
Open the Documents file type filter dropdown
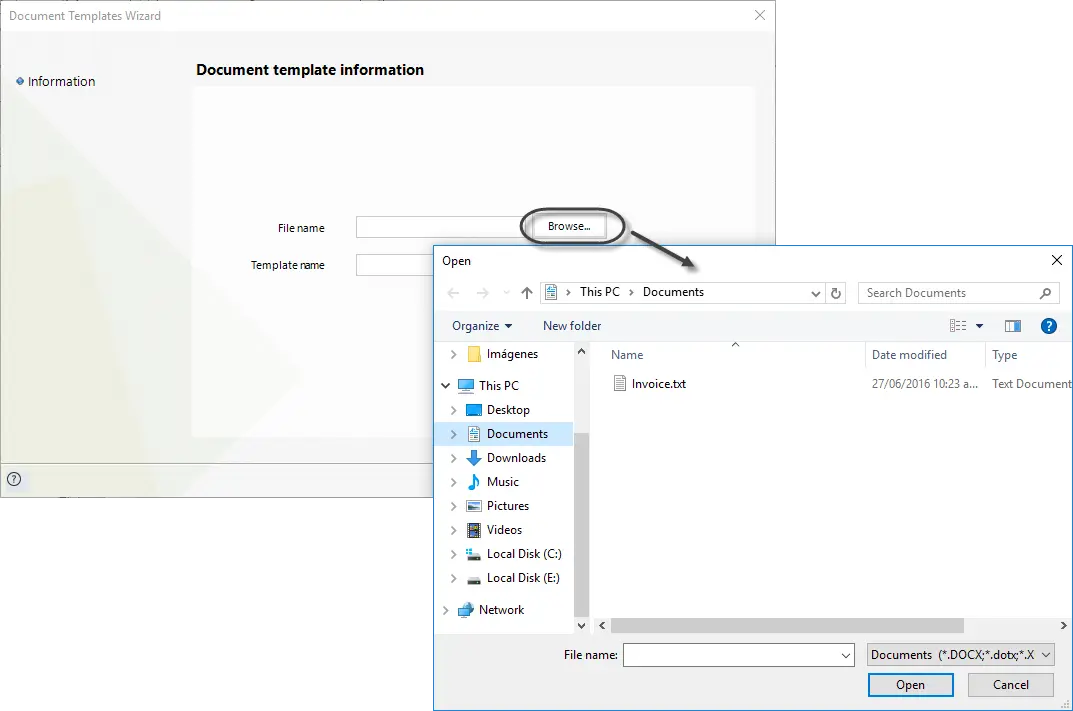[x=960, y=655]
